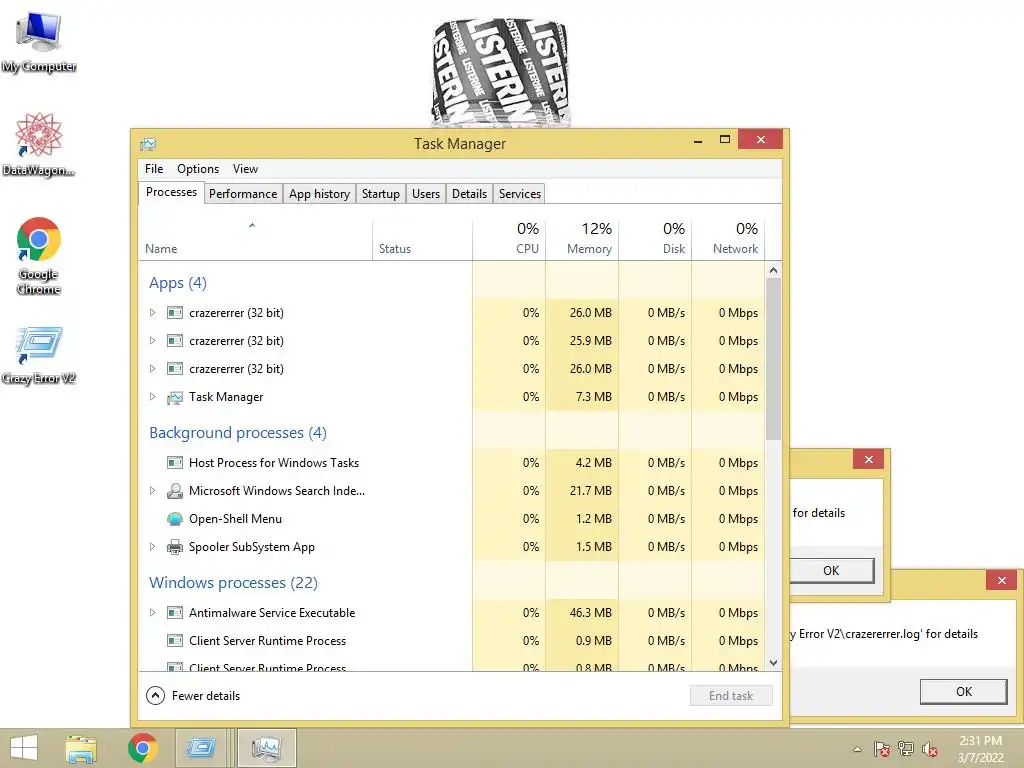Click the Task Manager title bar icon
The width and height of the screenshot is (1024, 768).
click(x=148, y=144)
